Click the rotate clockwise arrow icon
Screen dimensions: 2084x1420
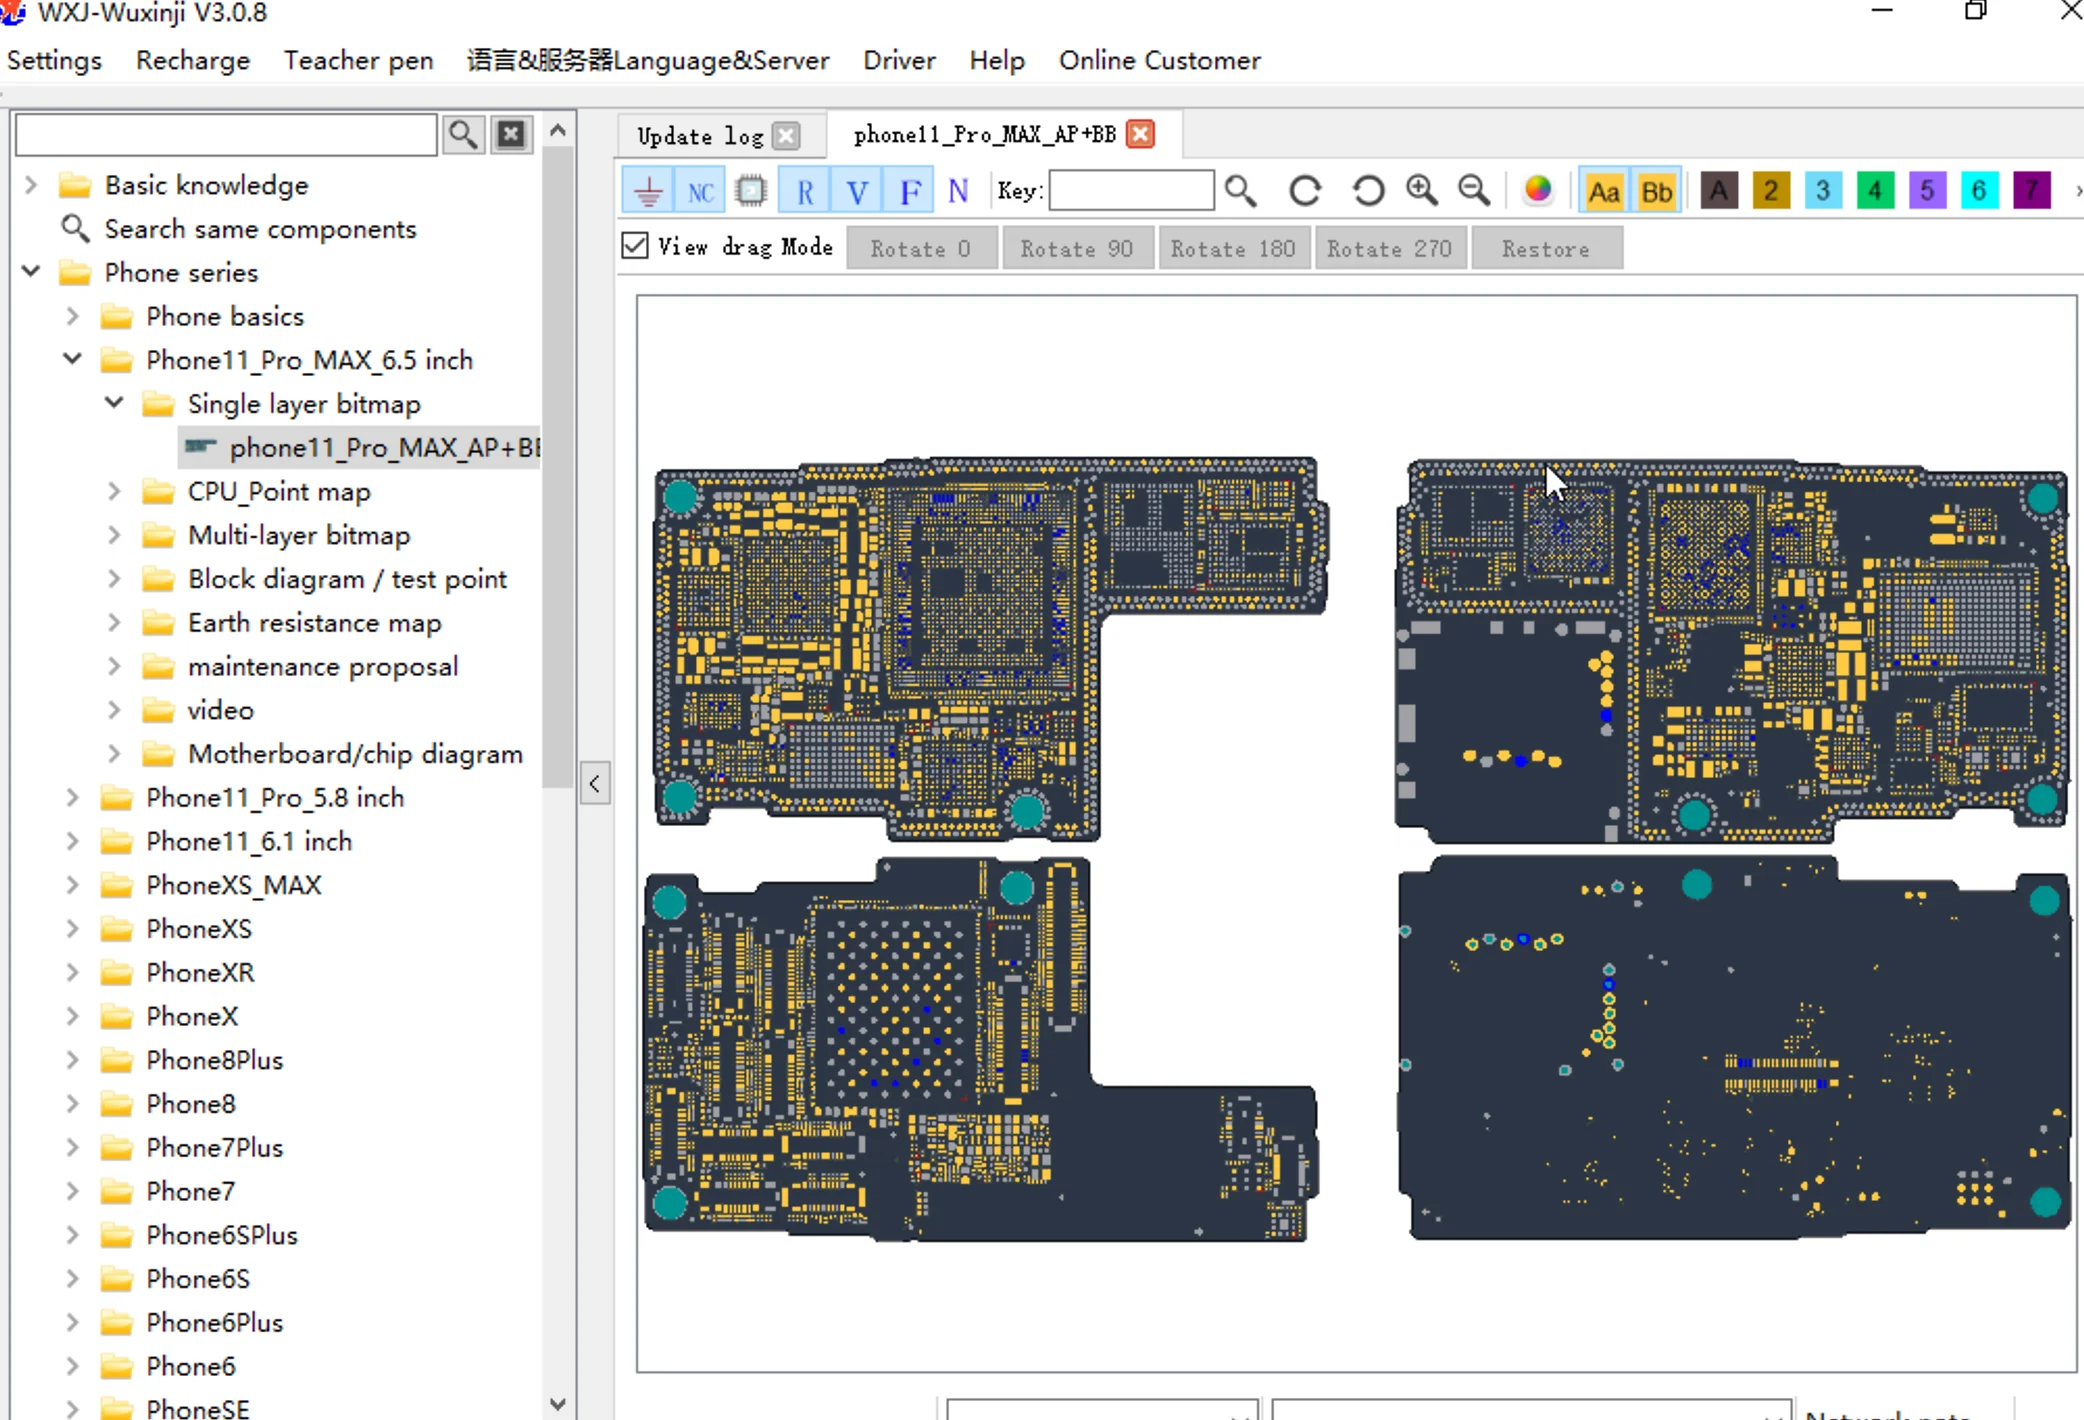point(1305,190)
